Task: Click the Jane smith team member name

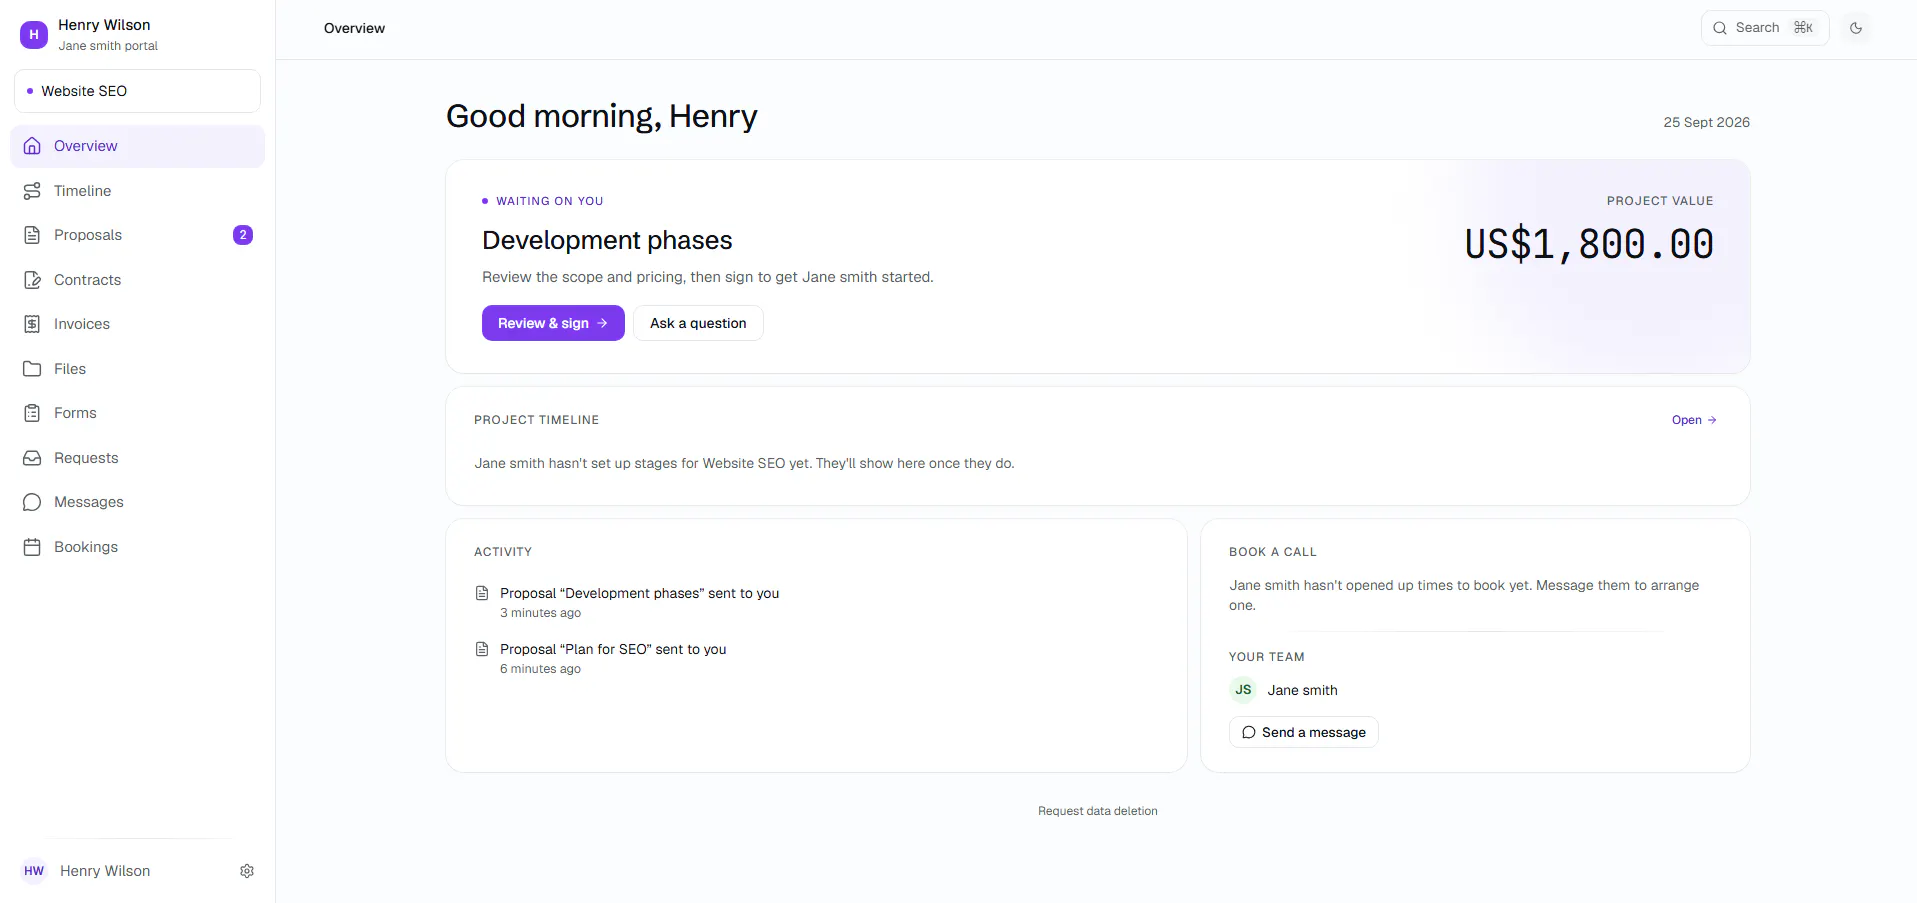Action: click(1302, 690)
